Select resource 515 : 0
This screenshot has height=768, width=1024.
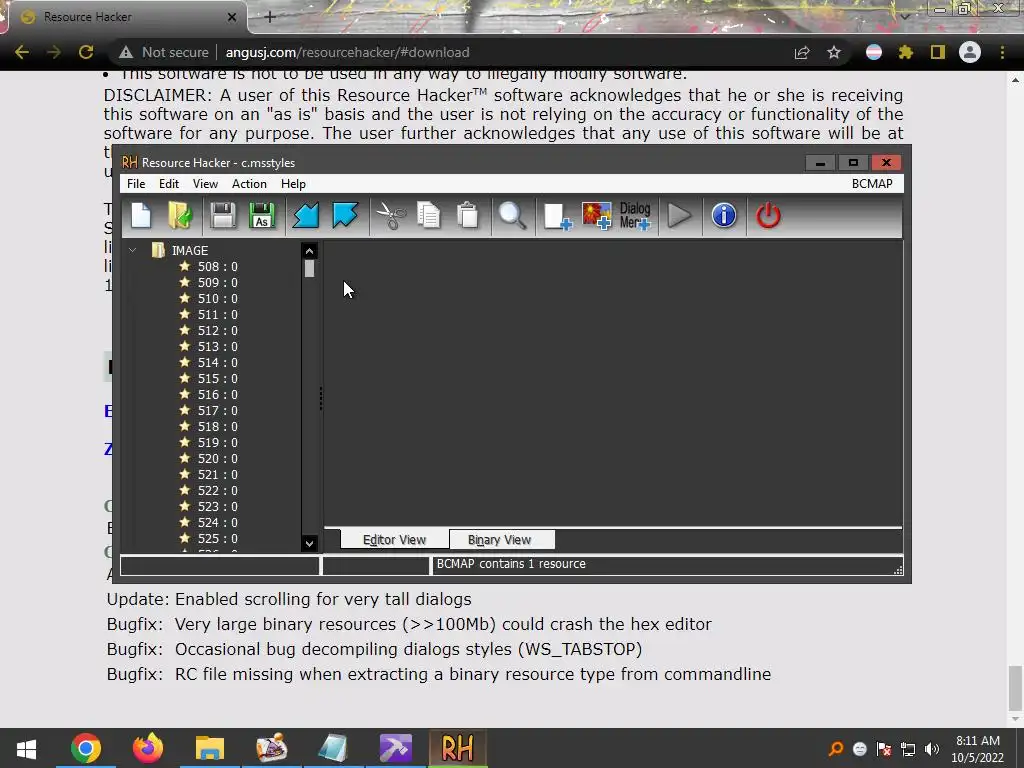pos(217,378)
